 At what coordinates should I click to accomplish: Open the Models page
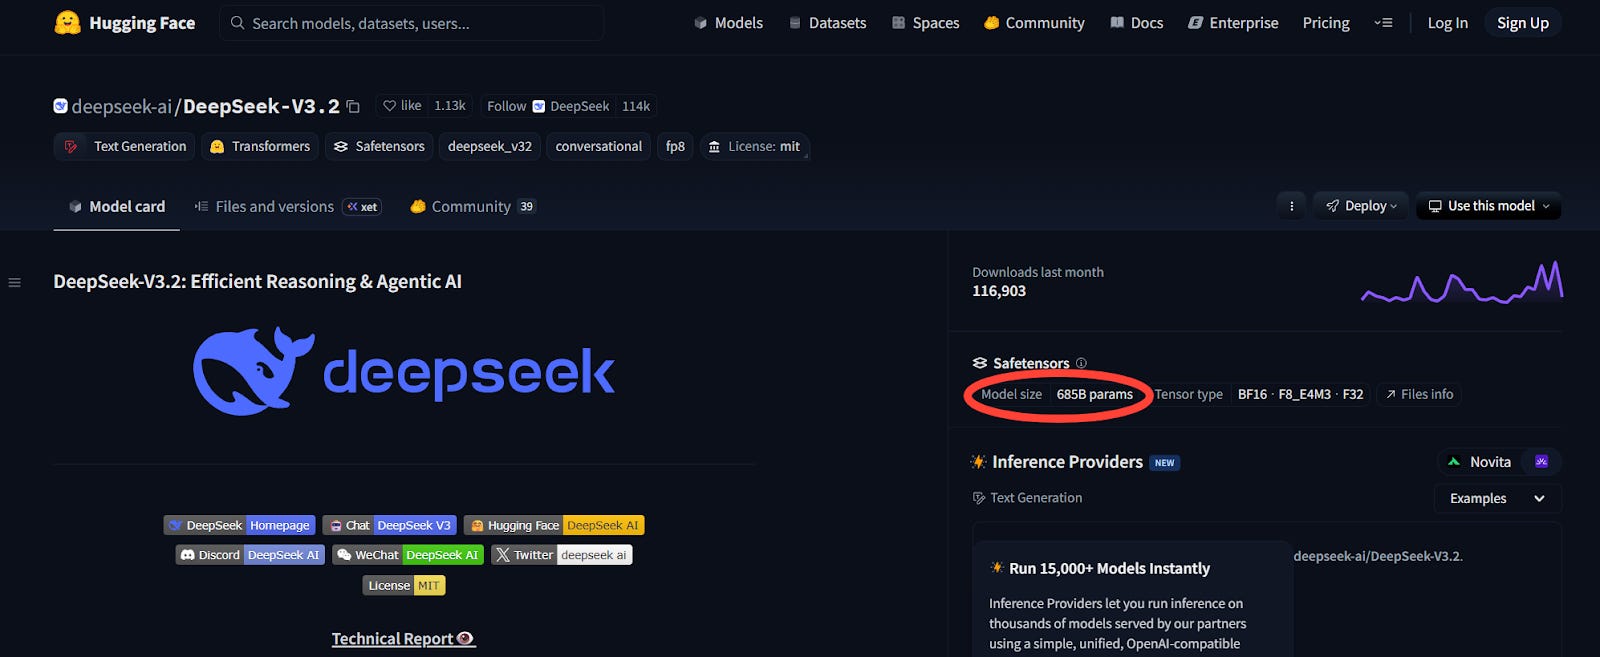[x=729, y=23]
